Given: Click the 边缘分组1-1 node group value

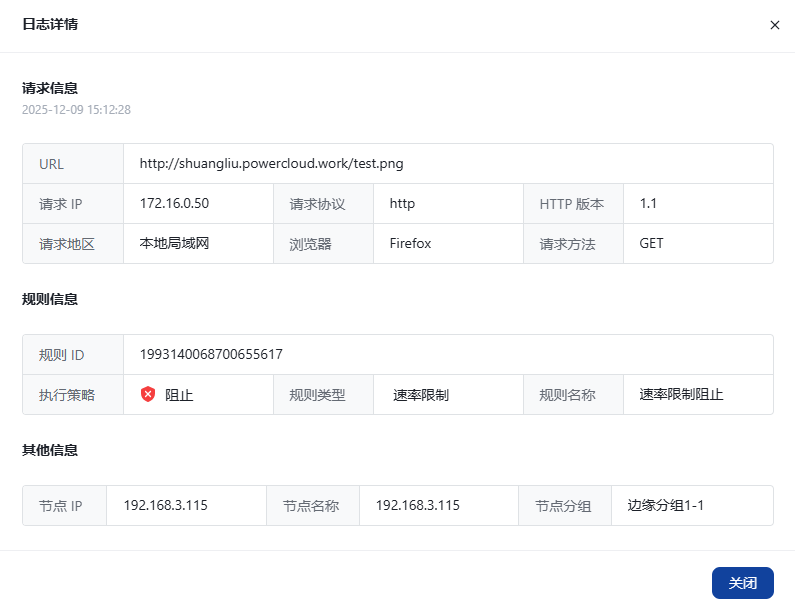Looking at the screenshot, I should 666,505.
